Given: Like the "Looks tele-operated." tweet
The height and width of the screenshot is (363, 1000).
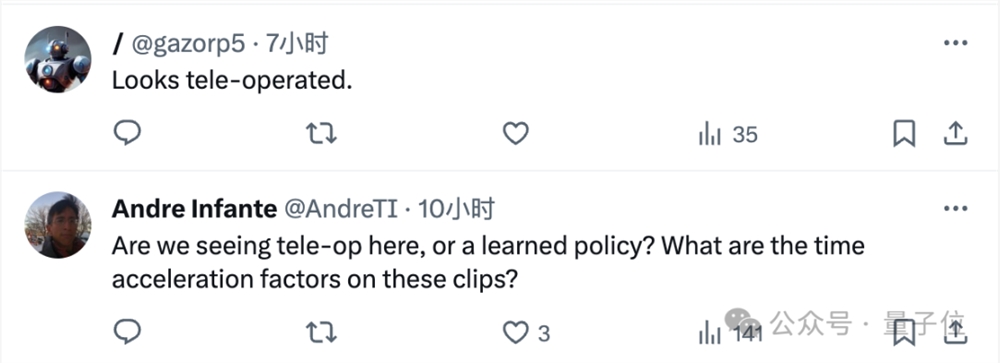Looking at the screenshot, I should [x=515, y=133].
